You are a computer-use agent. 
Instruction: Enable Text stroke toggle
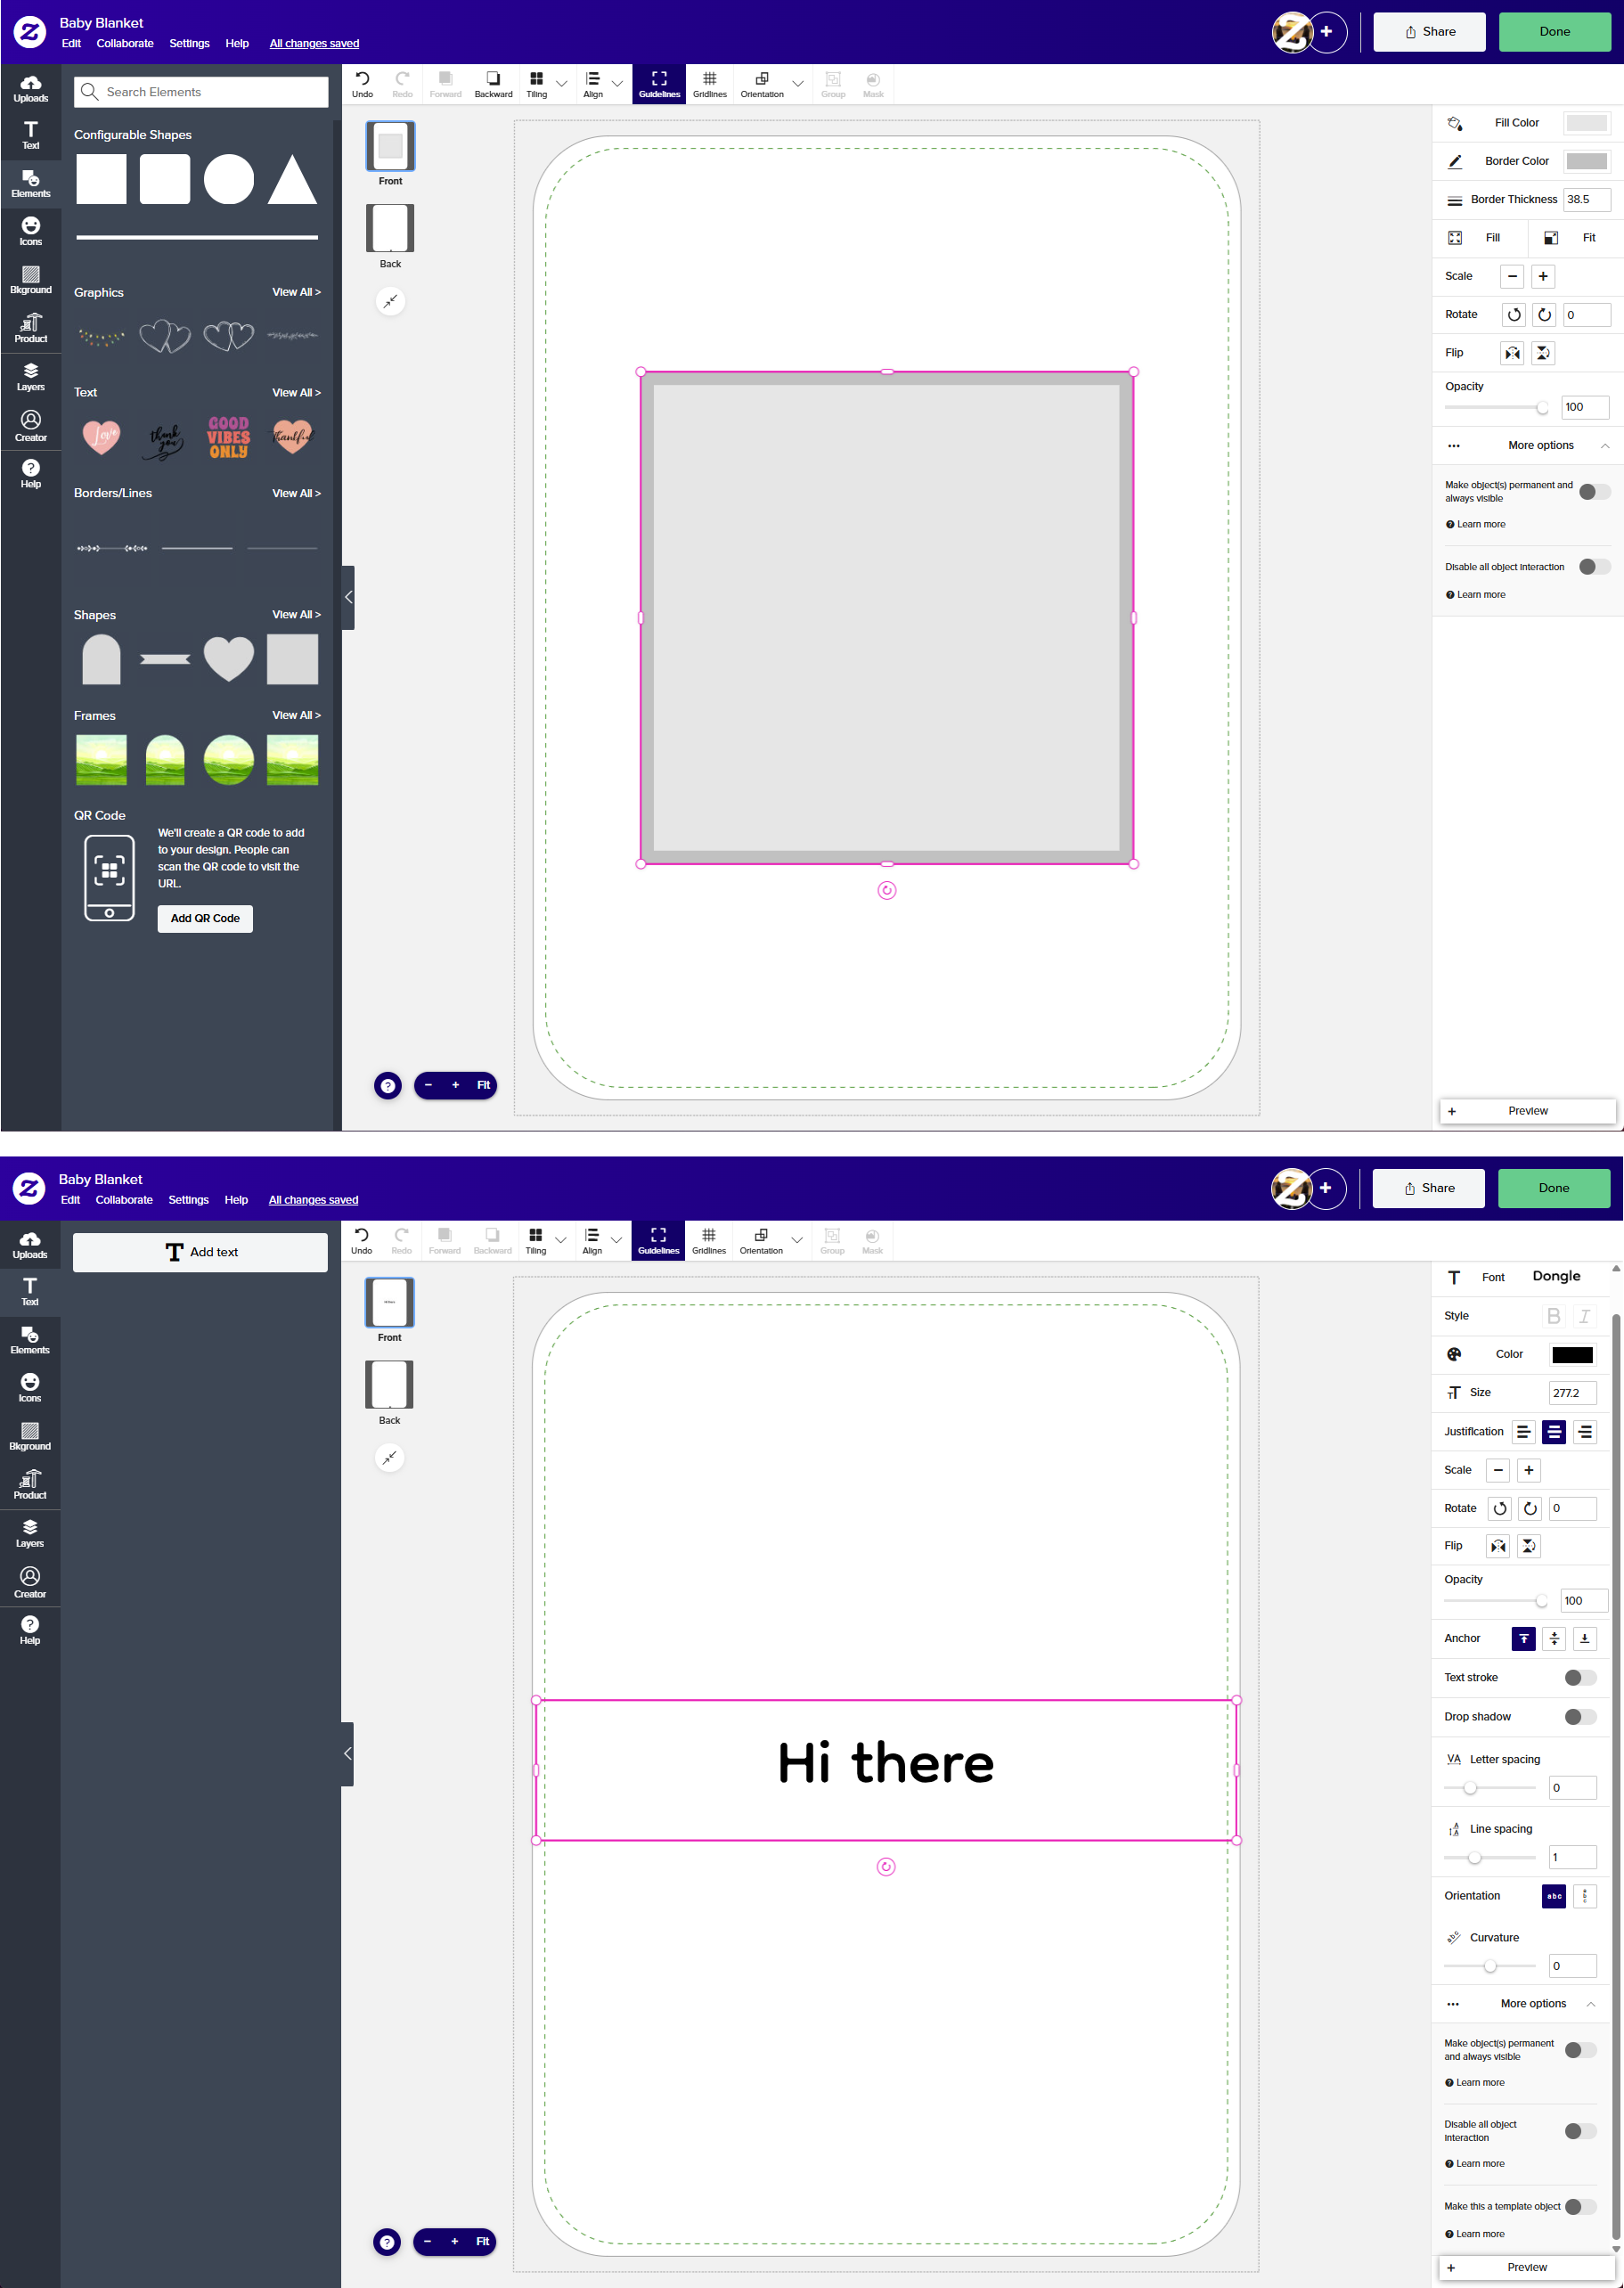(x=1580, y=1677)
